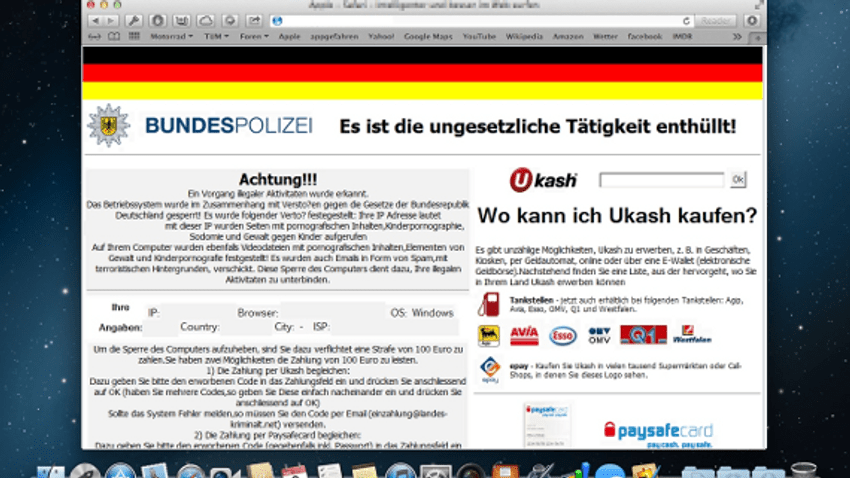Open the Google Maps bookmark
This screenshot has height=478, width=850.
click(428, 36)
